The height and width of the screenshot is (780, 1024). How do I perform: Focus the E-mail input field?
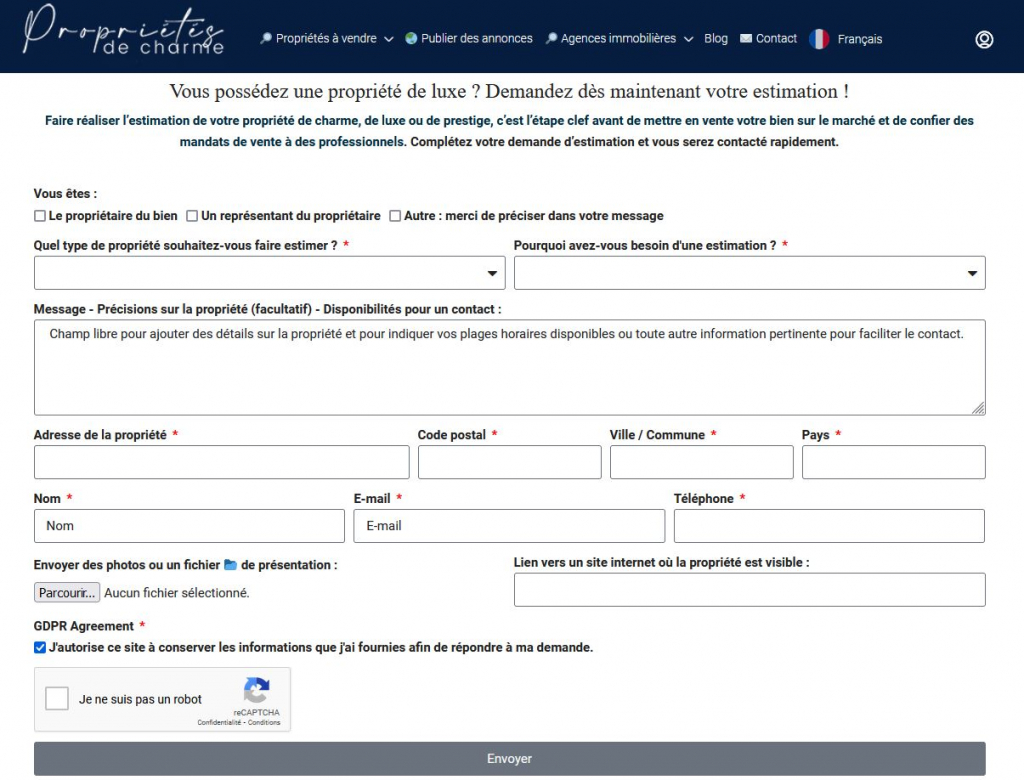coord(509,526)
